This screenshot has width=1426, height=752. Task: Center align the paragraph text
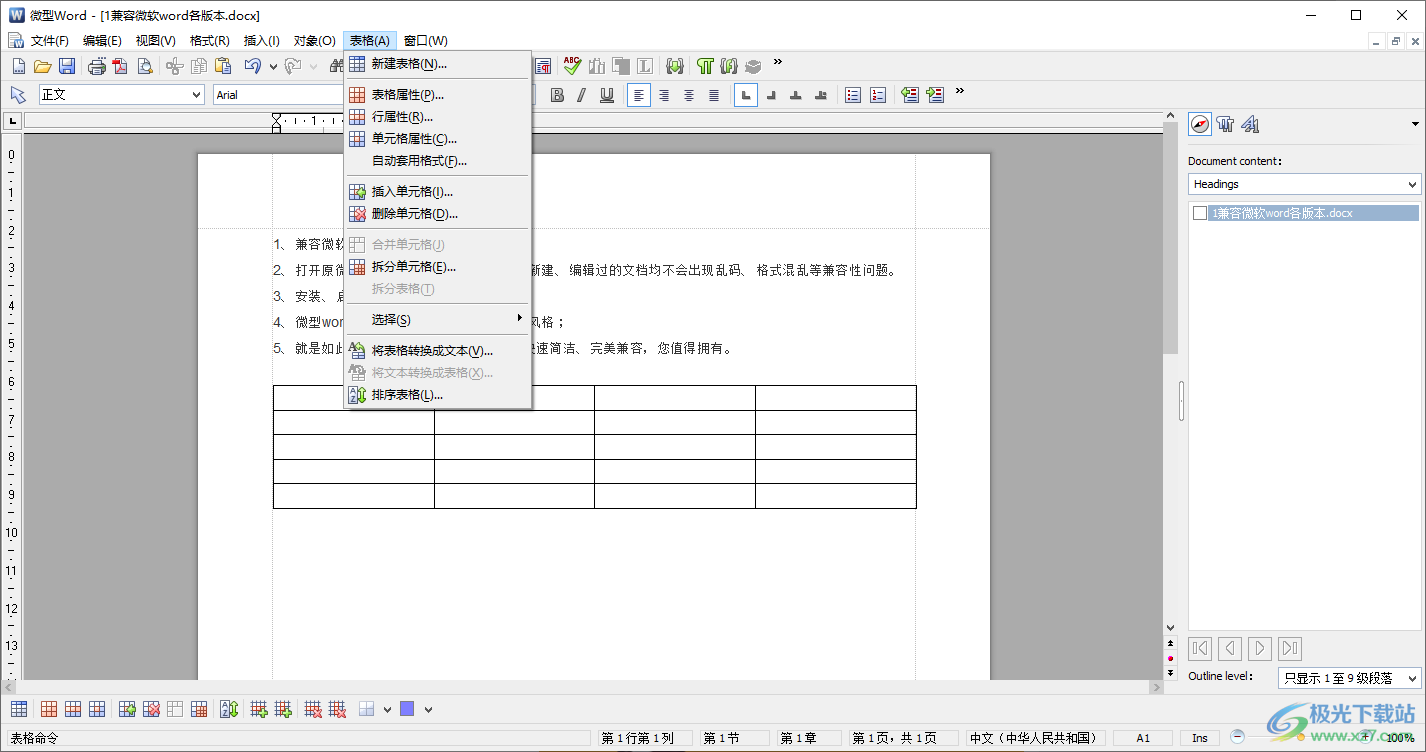[x=689, y=95]
